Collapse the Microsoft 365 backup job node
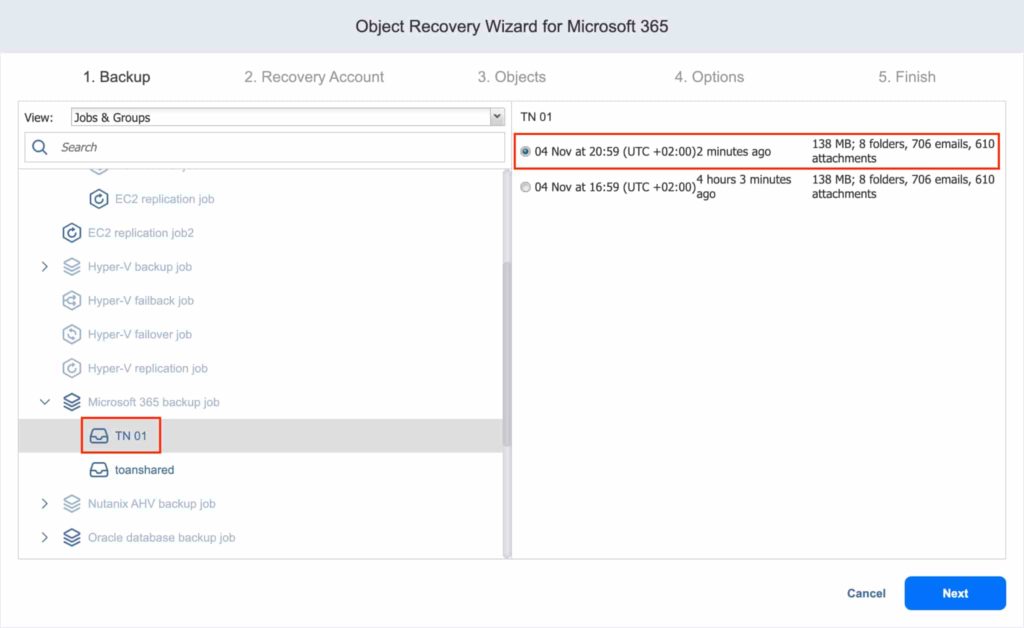The width and height of the screenshot is (1024, 628). (44, 402)
